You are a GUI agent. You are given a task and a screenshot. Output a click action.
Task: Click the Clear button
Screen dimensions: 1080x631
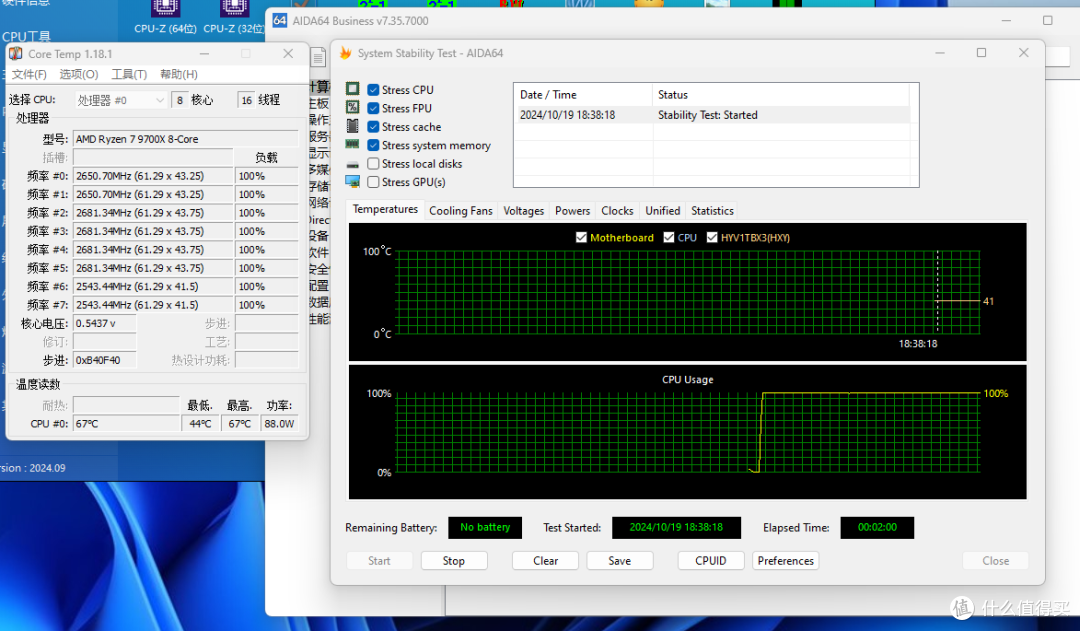coord(546,561)
